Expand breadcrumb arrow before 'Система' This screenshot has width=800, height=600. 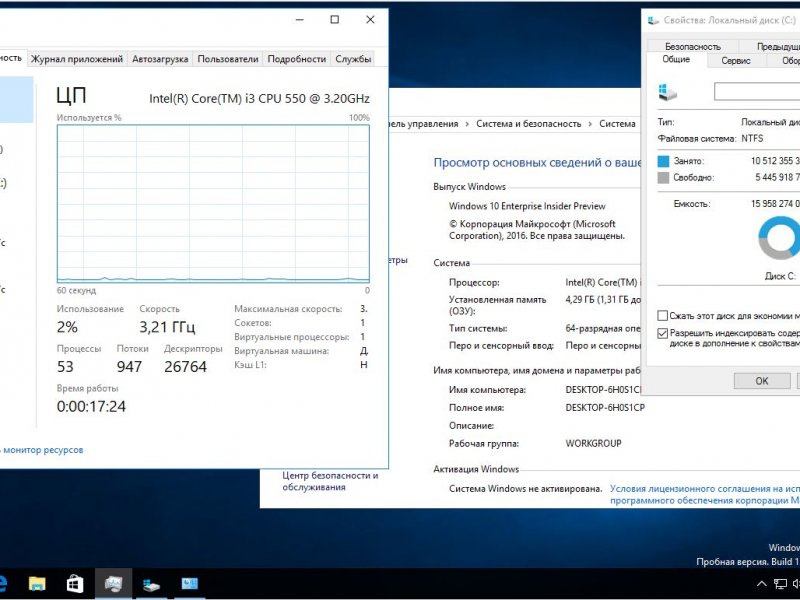click(x=590, y=124)
